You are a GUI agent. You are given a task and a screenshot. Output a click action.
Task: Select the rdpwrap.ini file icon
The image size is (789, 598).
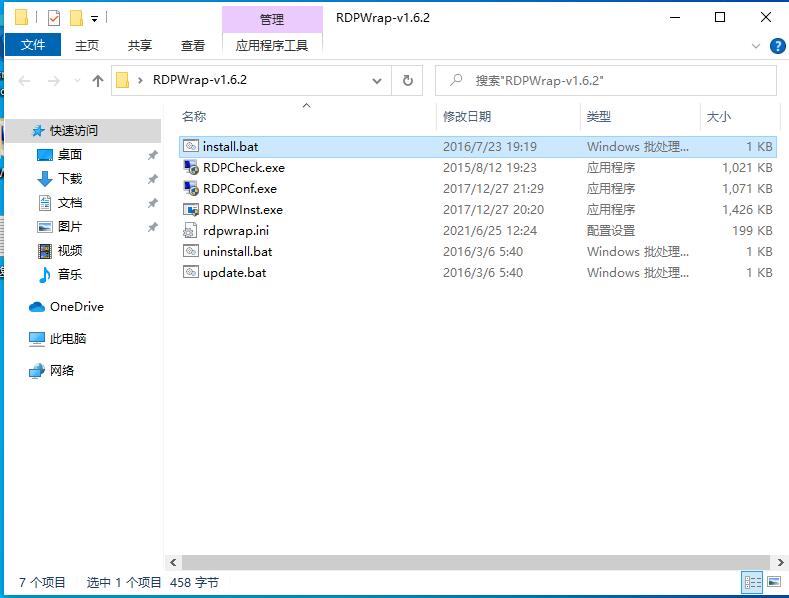pyautogui.click(x=190, y=231)
